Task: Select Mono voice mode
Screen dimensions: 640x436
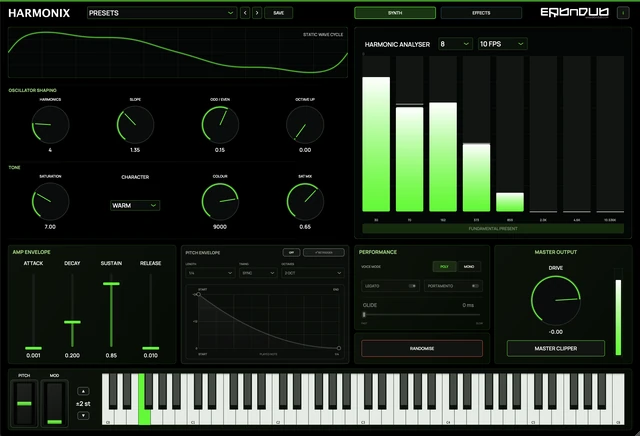Action: [469, 267]
